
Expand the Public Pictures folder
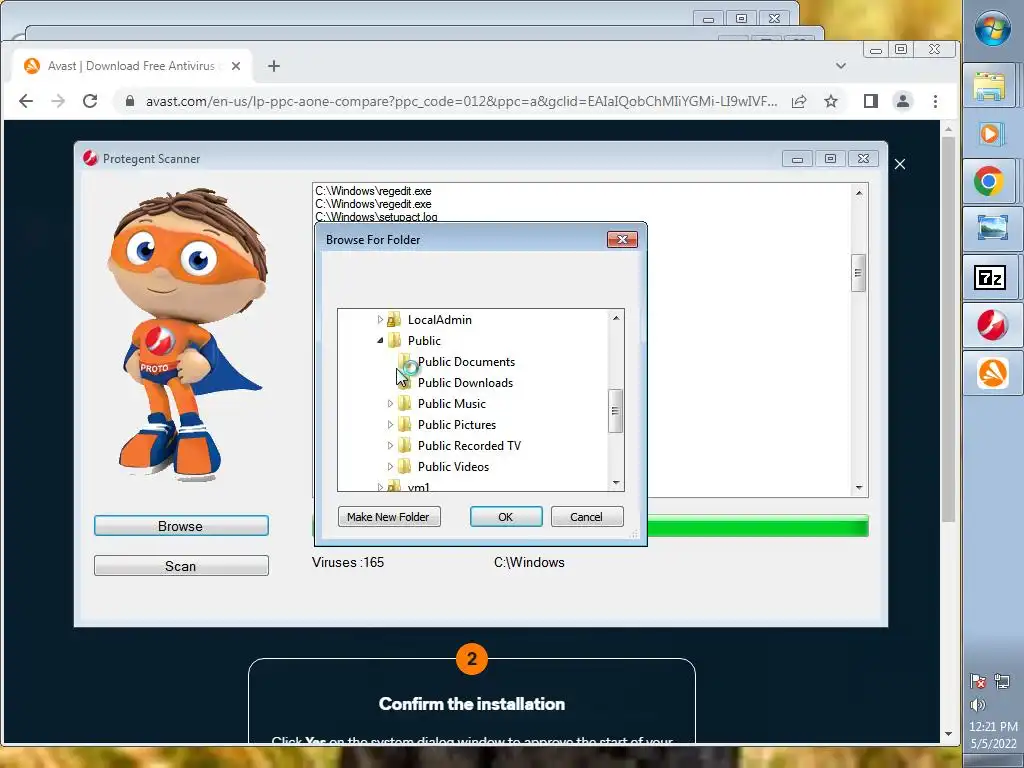(390, 424)
